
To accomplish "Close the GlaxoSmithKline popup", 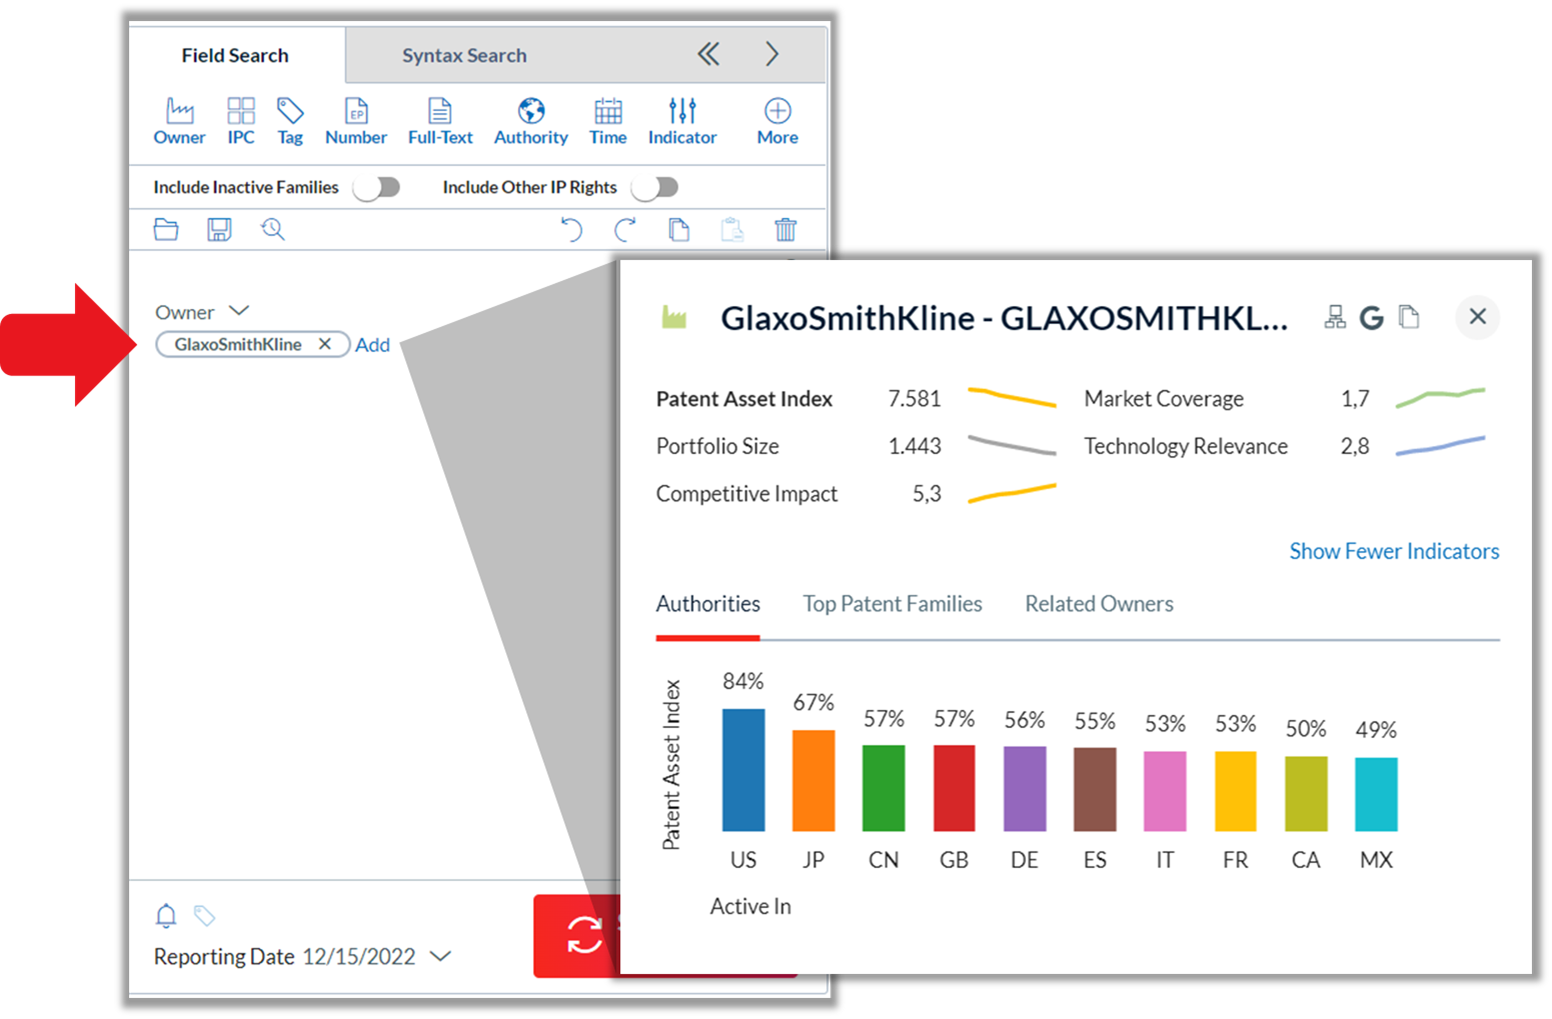I will (1477, 317).
